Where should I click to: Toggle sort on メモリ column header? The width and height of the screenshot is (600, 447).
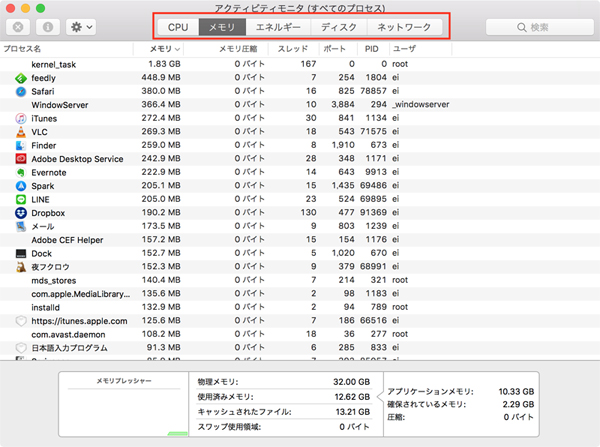pyautogui.click(x=158, y=49)
